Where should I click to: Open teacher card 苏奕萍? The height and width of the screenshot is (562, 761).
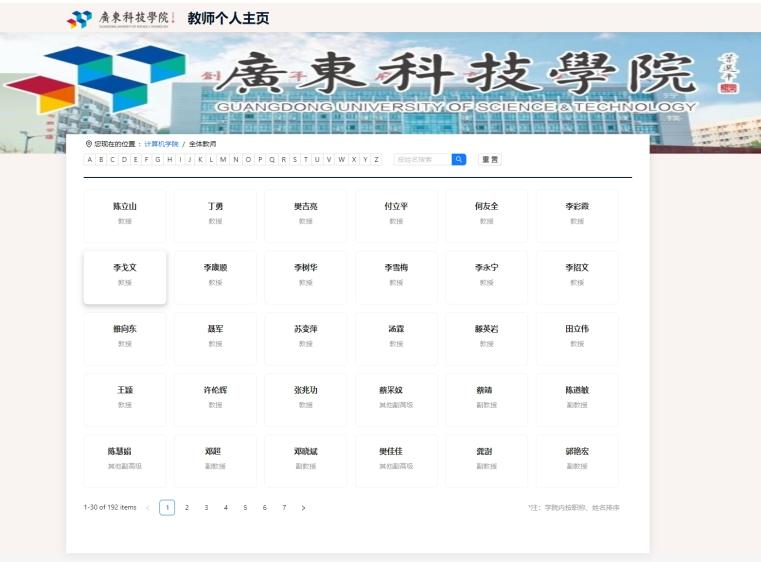click(306, 339)
